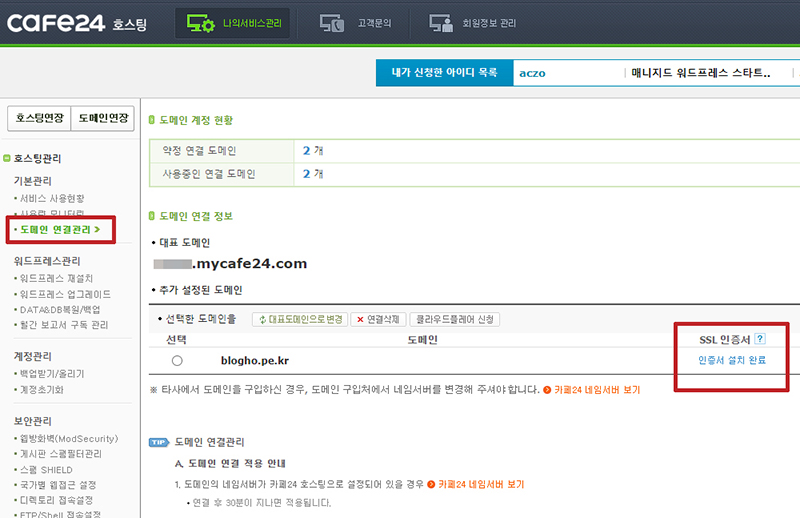
Task: Open 카페24 네임서버 보기 in tip section
Action: pos(476,484)
